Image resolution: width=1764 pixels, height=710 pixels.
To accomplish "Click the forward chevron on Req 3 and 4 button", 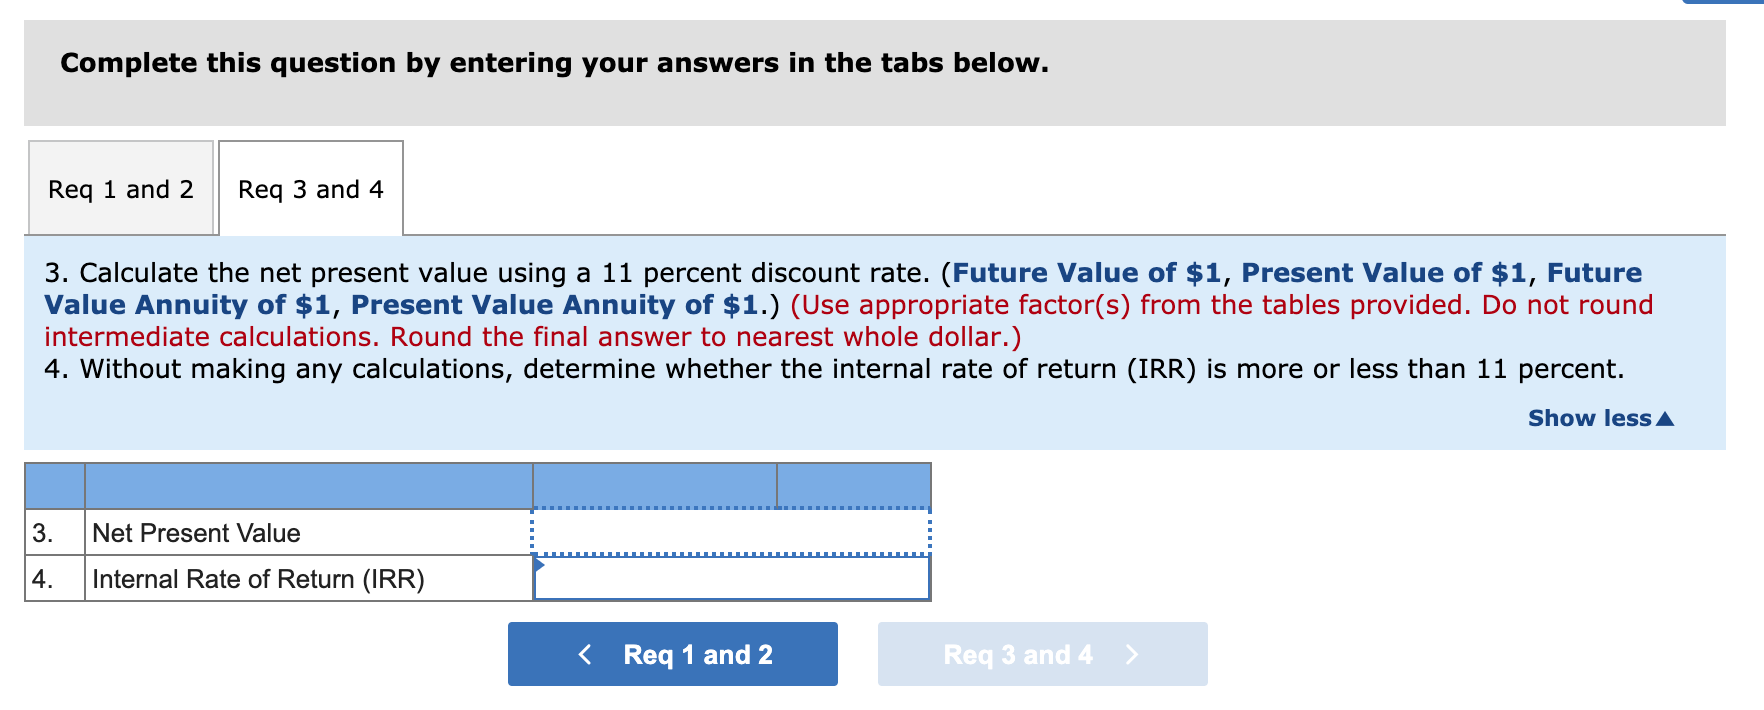I will (x=1132, y=654).
